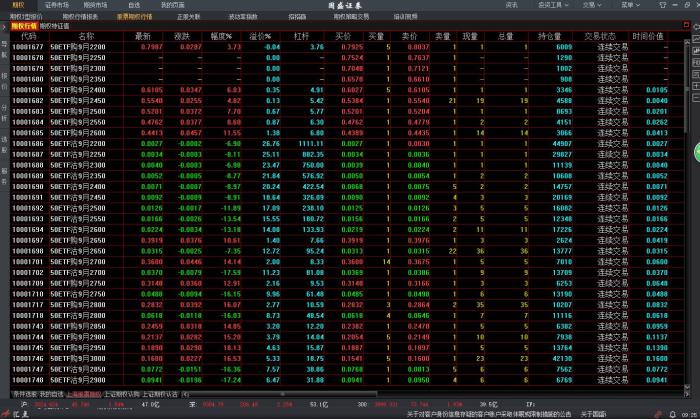Select row with code 10001685

click(346, 133)
